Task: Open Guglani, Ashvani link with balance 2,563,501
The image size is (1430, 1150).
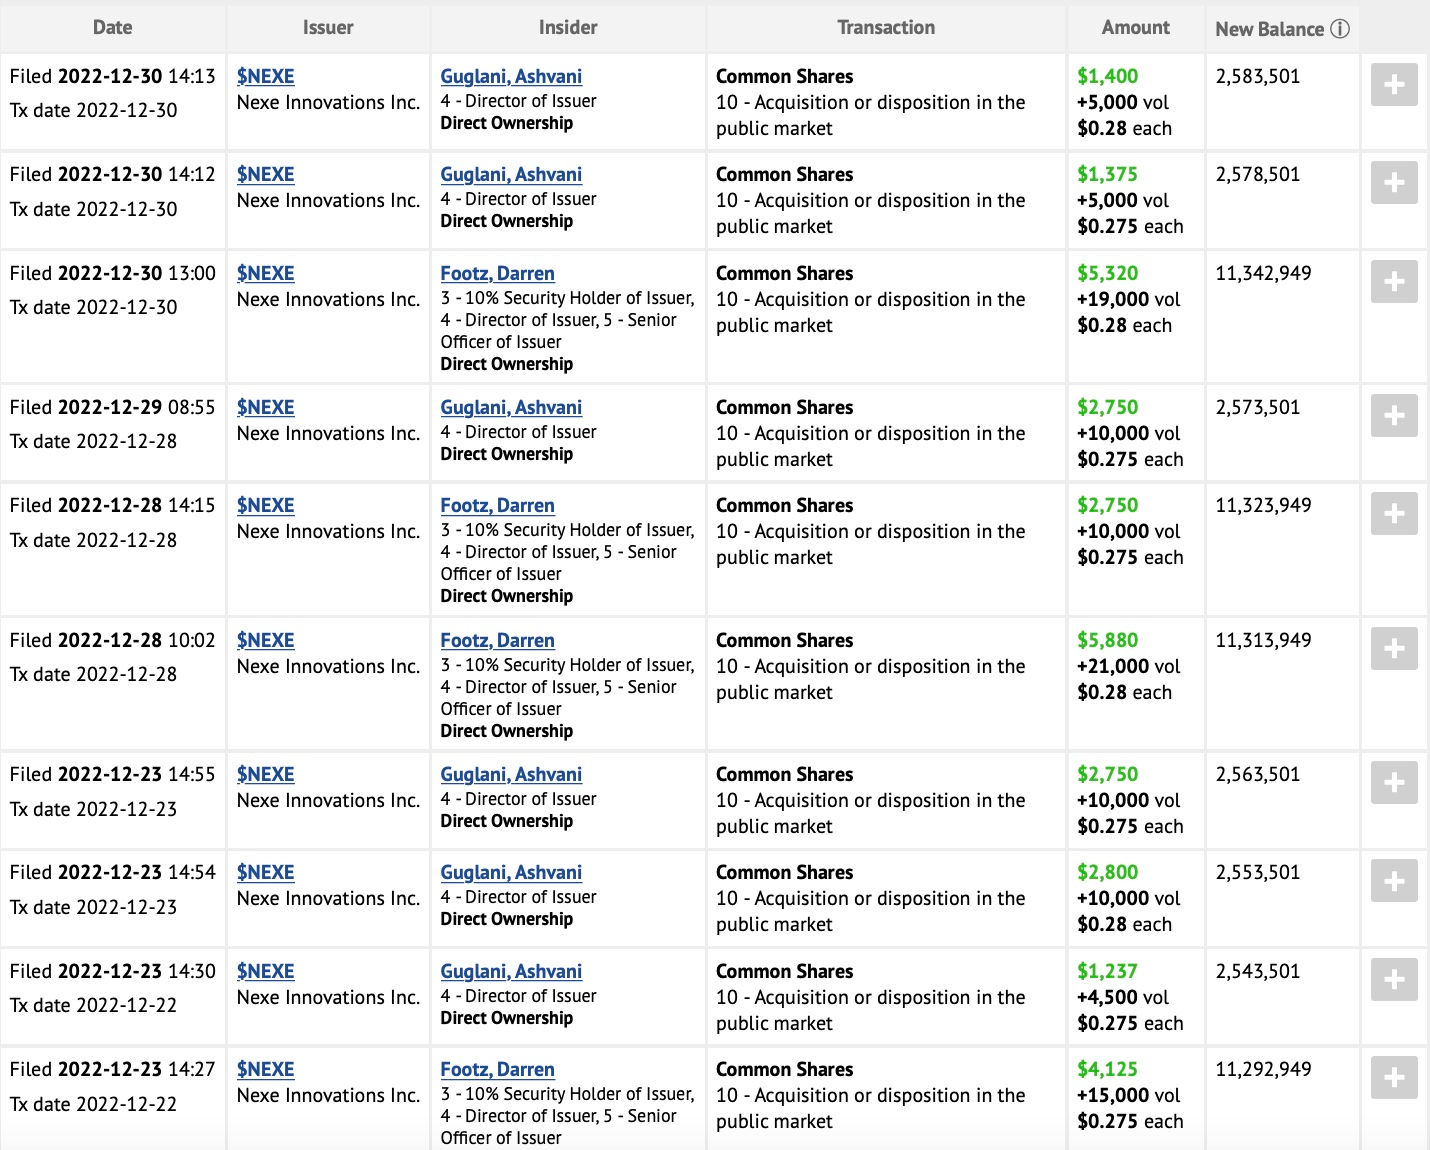Action: [511, 774]
